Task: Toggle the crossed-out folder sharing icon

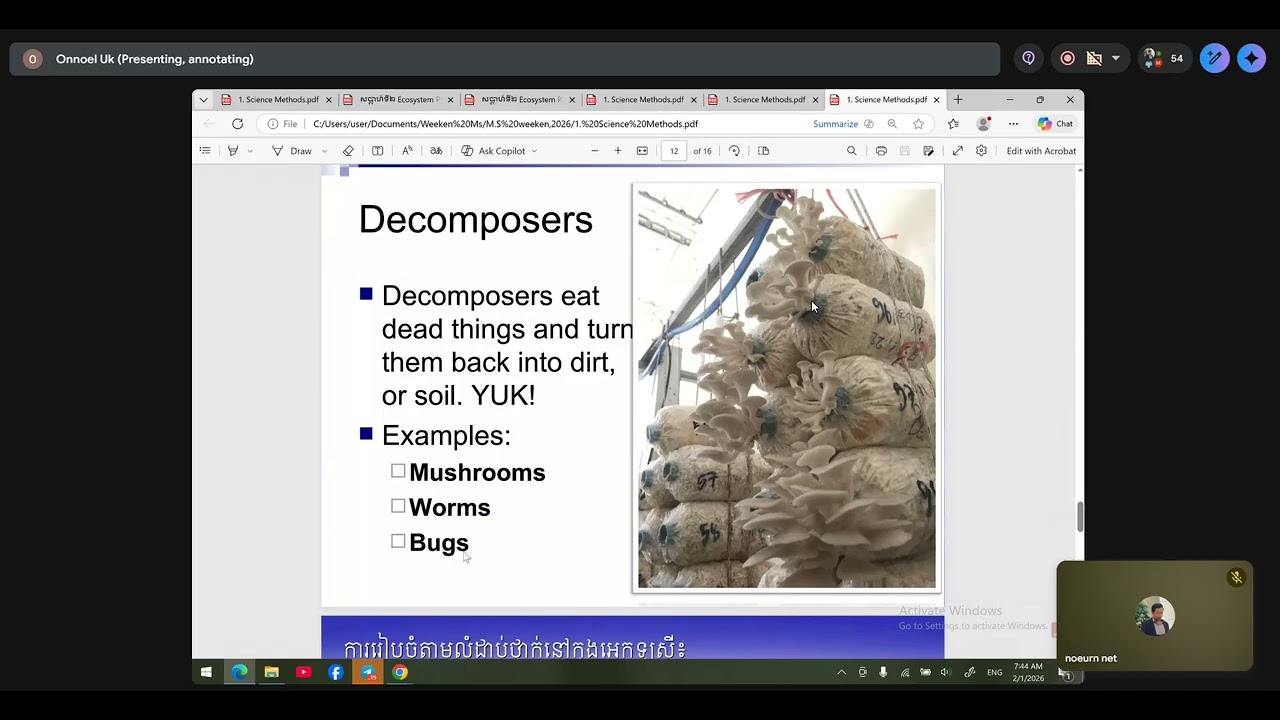Action: click(1094, 59)
